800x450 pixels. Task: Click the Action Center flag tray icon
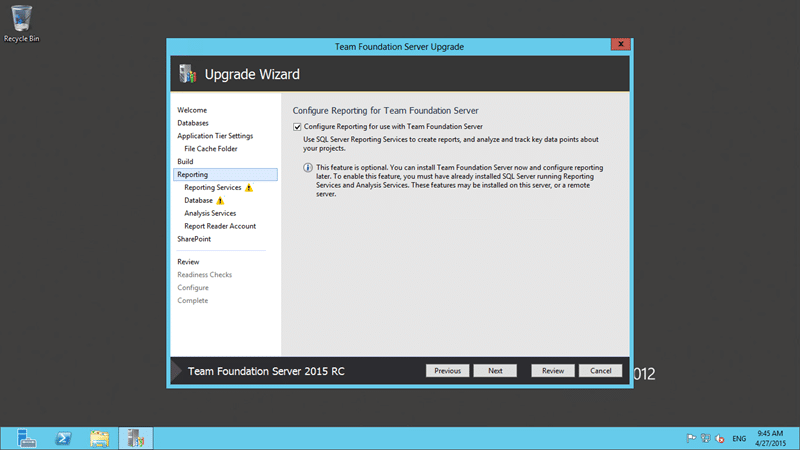pos(691,438)
